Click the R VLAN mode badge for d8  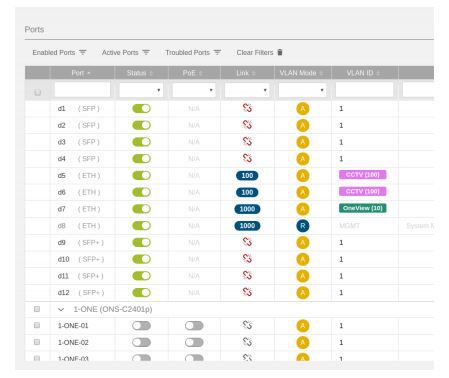point(303,226)
